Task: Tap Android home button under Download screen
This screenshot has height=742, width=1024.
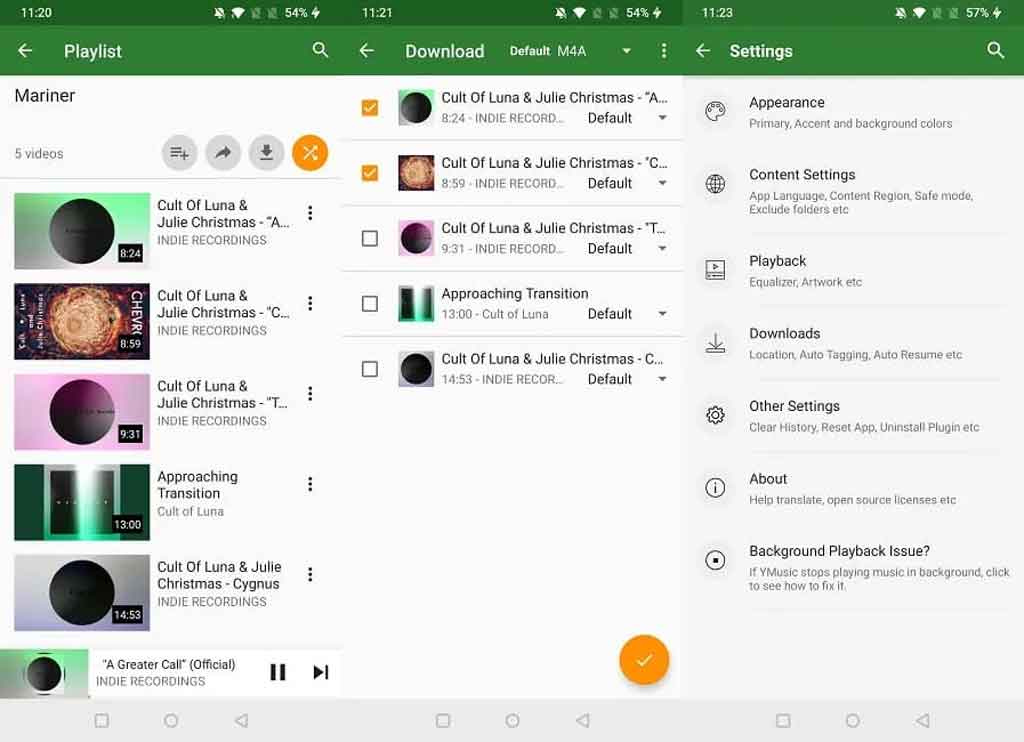Action: point(513,720)
